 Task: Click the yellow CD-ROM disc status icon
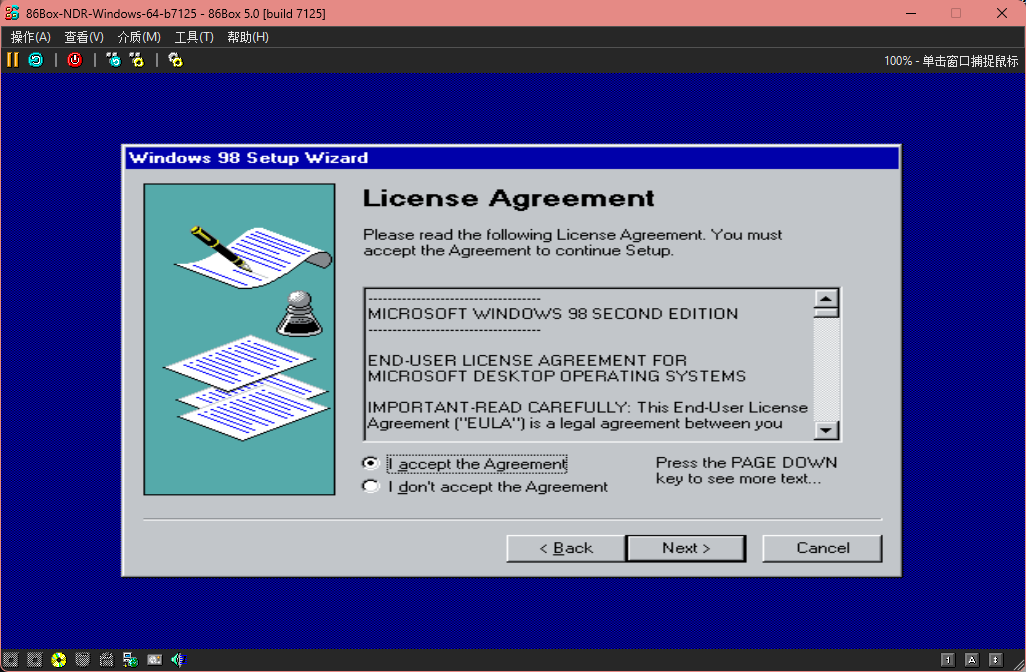point(58,660)
